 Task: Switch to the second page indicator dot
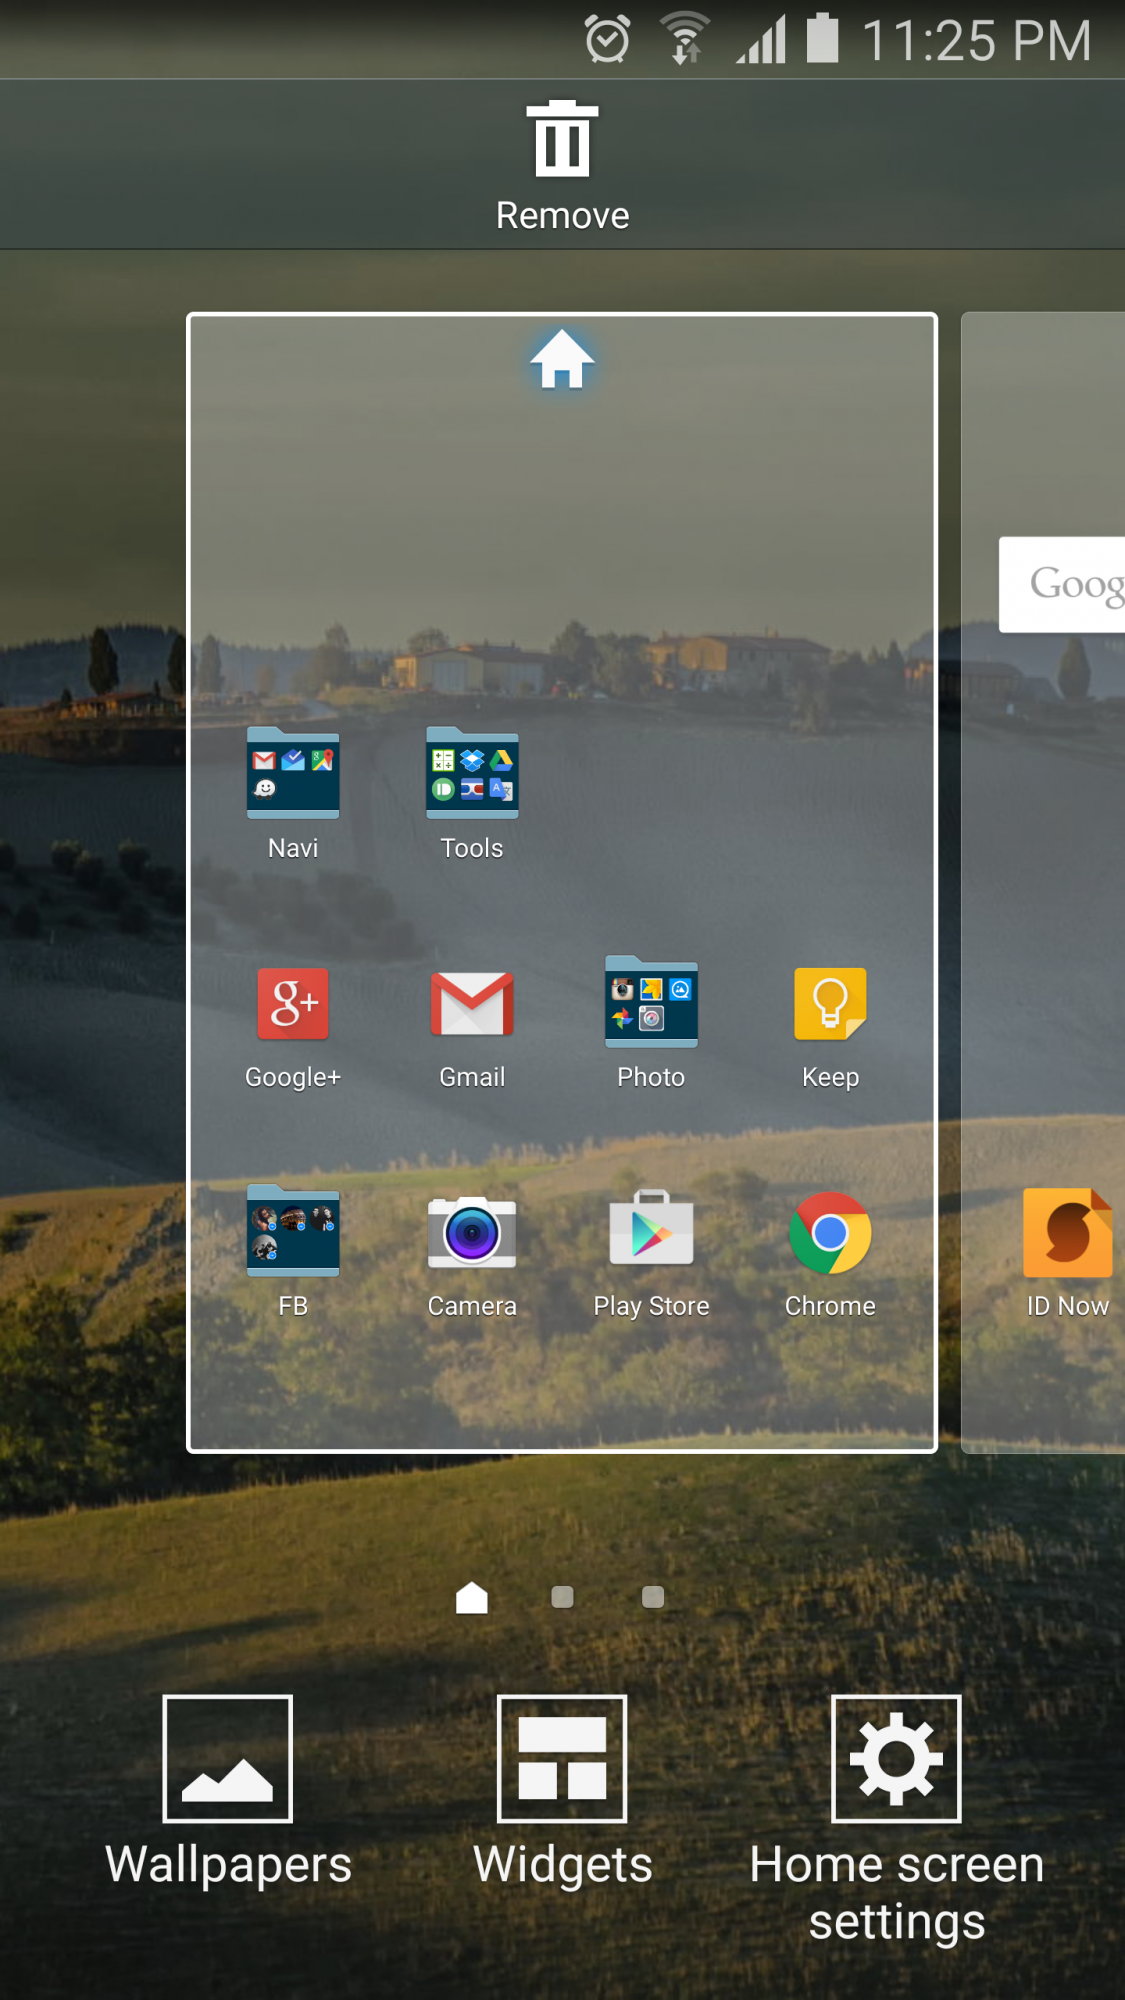[x=562, y=1597]
